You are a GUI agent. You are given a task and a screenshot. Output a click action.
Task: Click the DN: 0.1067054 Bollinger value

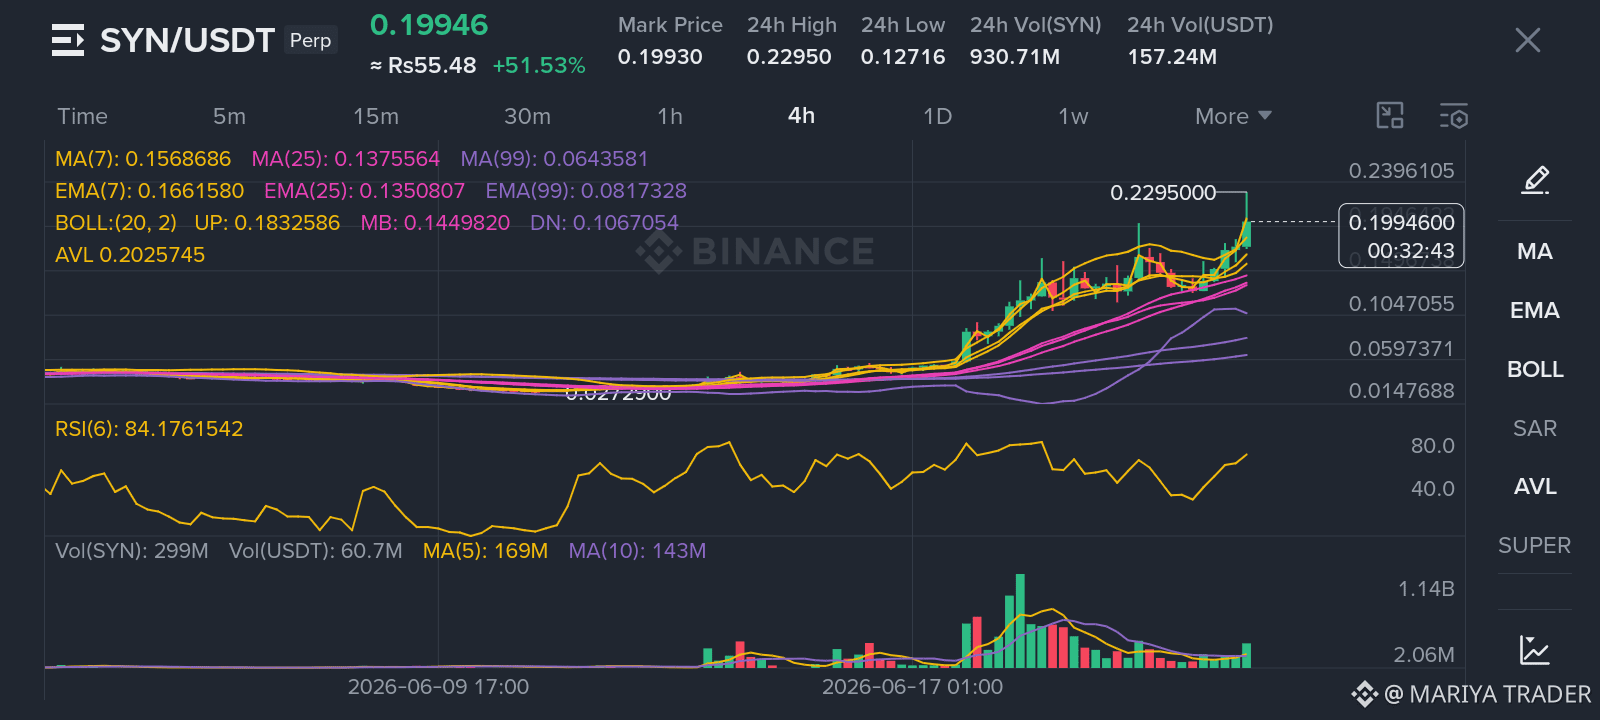(x=604, y=223)
